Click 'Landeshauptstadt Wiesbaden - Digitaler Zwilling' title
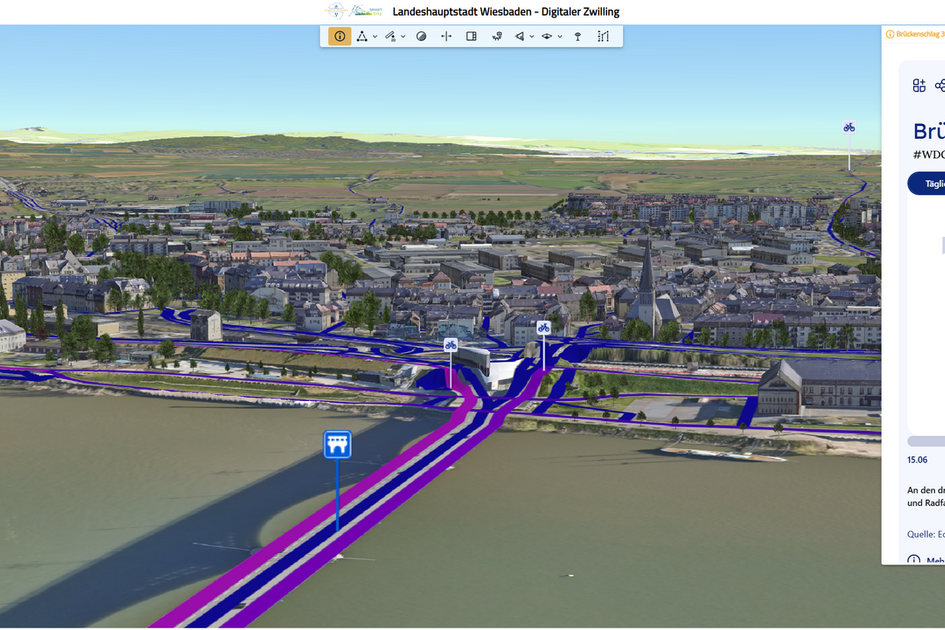Viewport: 945px width, 630px height. point(506,11)
